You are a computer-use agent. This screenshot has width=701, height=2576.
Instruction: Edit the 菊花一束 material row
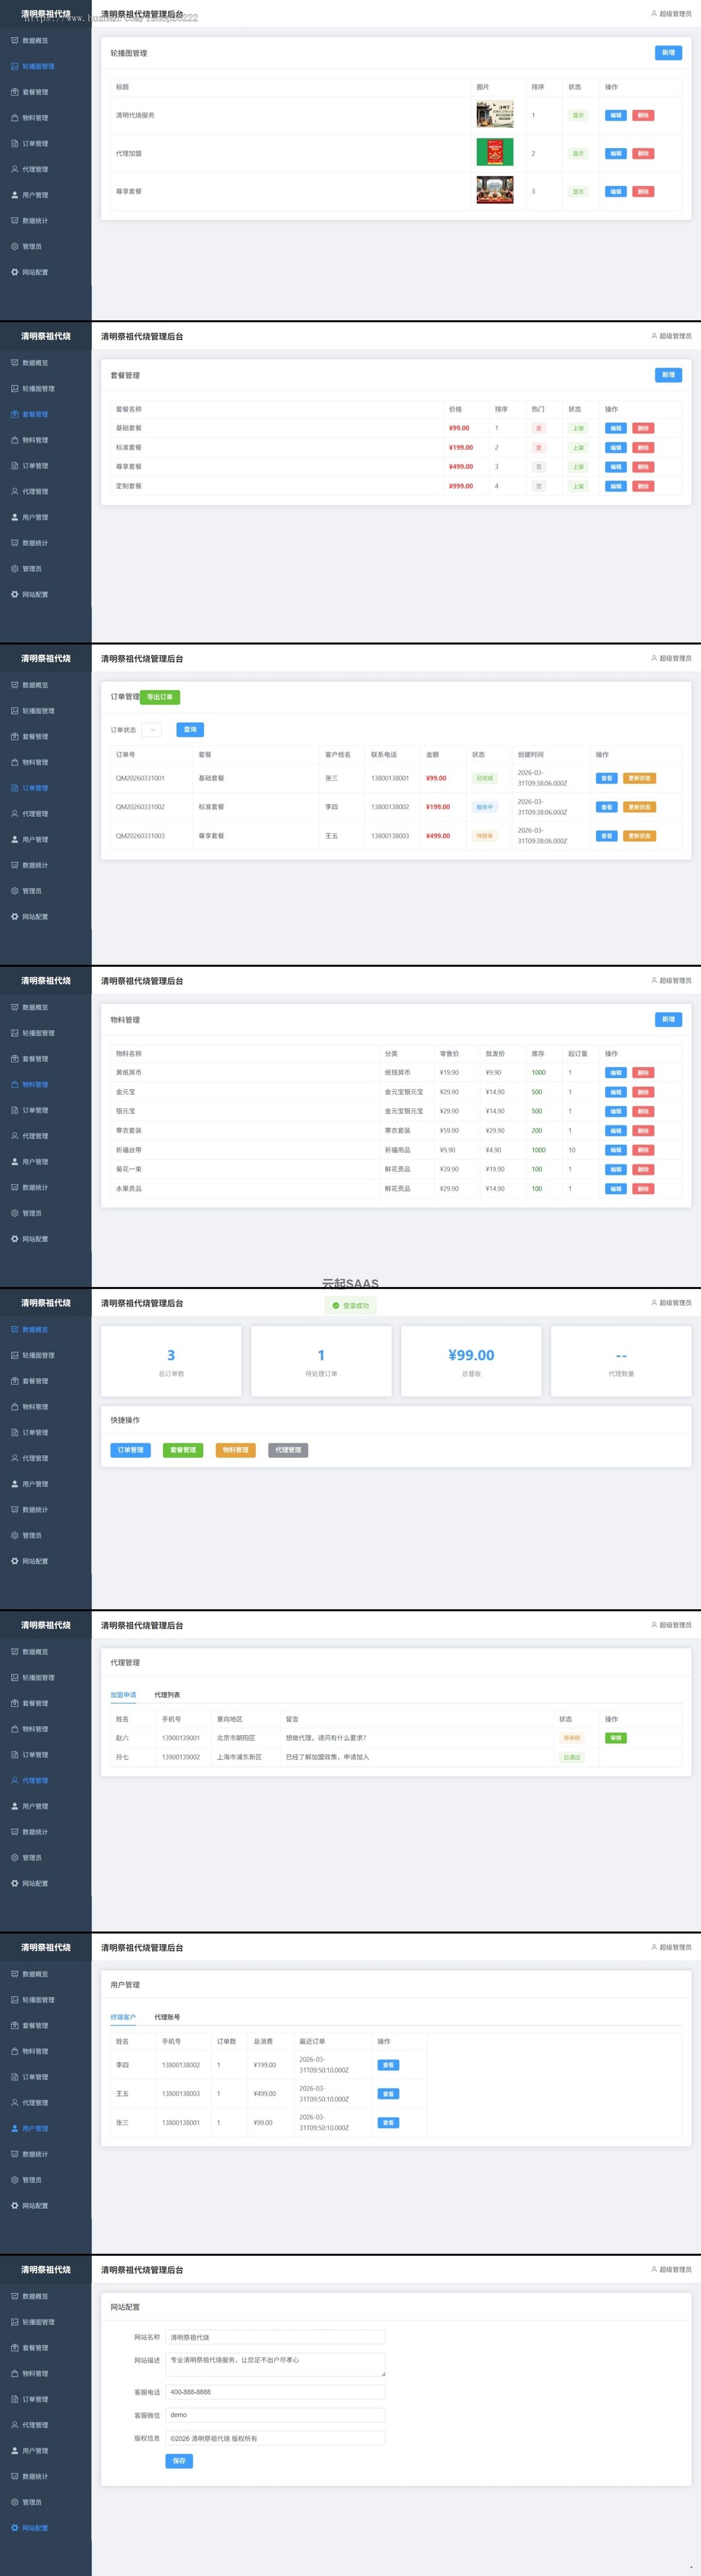616,1169
